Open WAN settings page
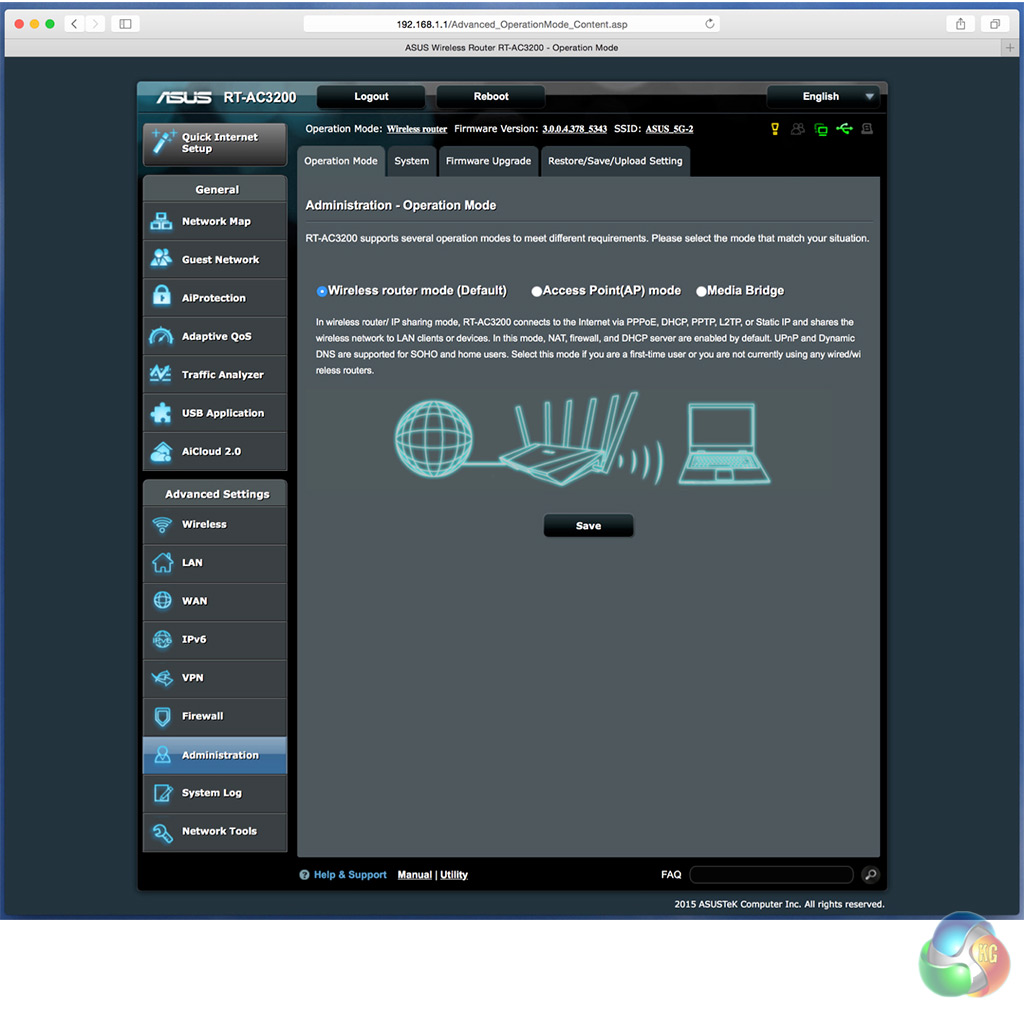Screen dimensions: 1024x1014 point(215,601)
